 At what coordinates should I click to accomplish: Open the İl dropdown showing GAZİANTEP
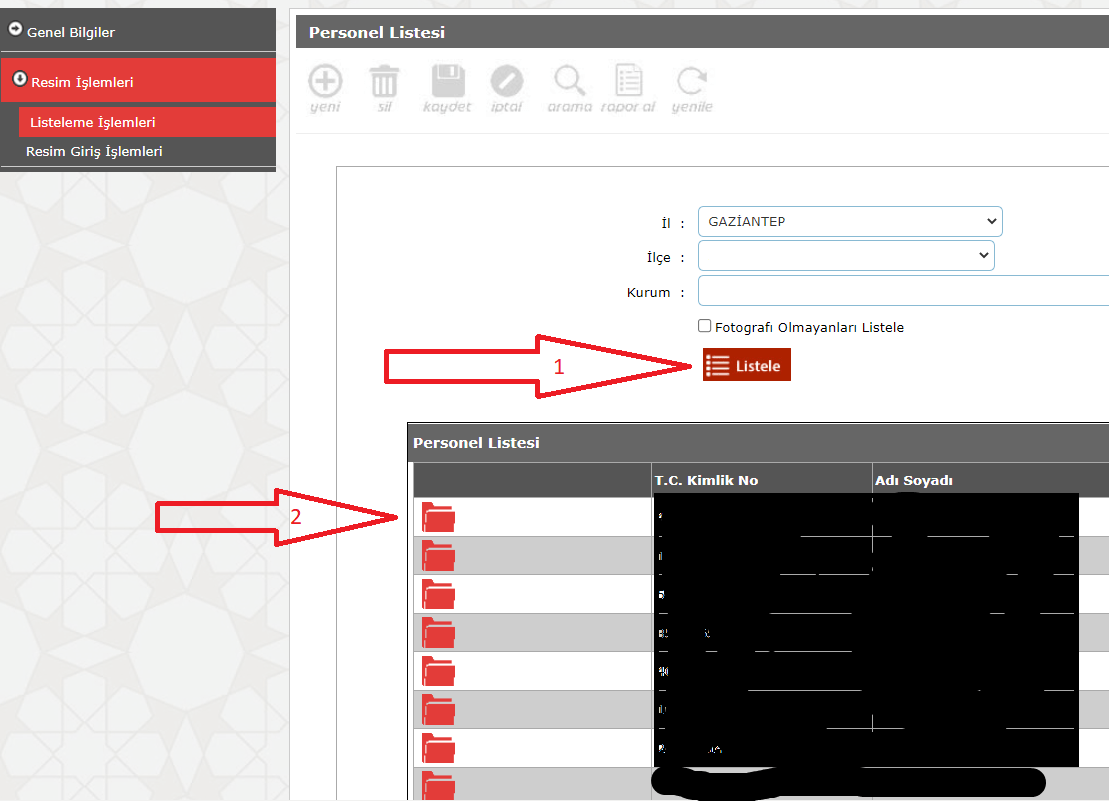coord(850,222)
